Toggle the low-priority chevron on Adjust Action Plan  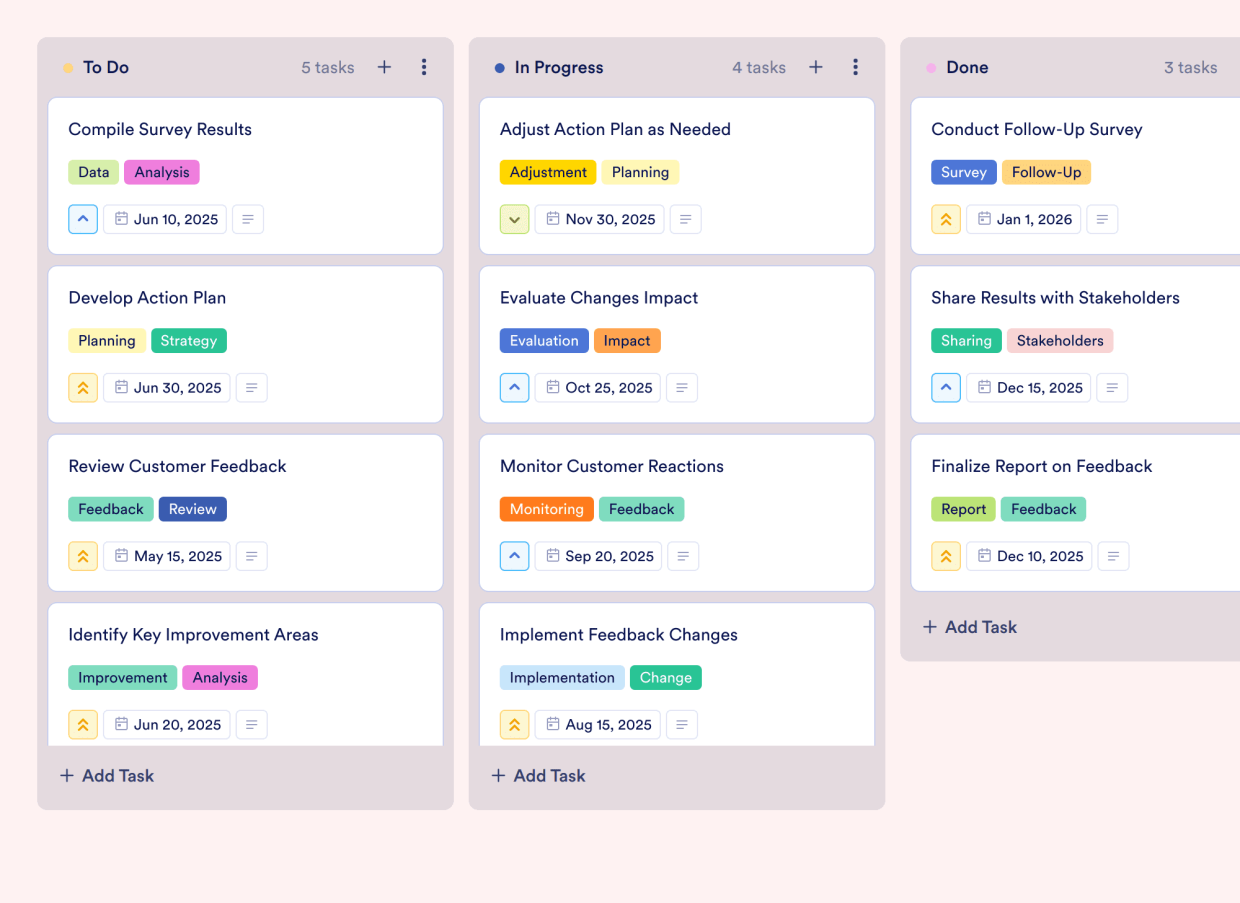click(x=514, y=219)
